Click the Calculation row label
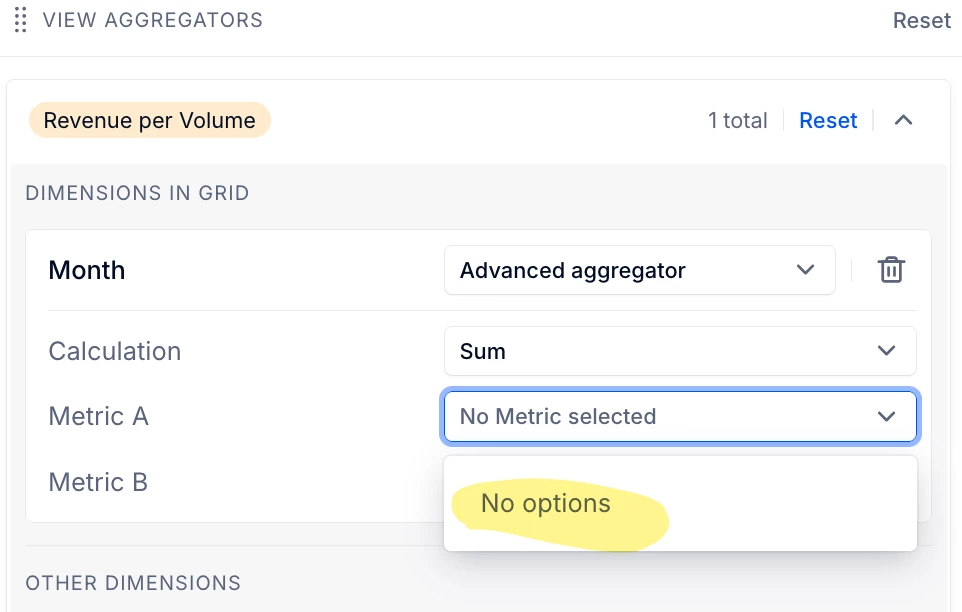 click(x=115, y=351)
